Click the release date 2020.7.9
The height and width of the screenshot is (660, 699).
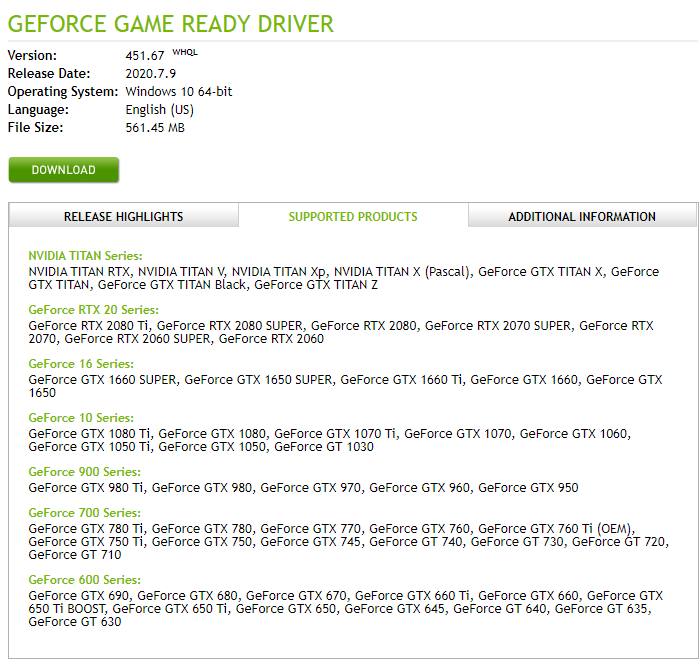tap(151, 74)
